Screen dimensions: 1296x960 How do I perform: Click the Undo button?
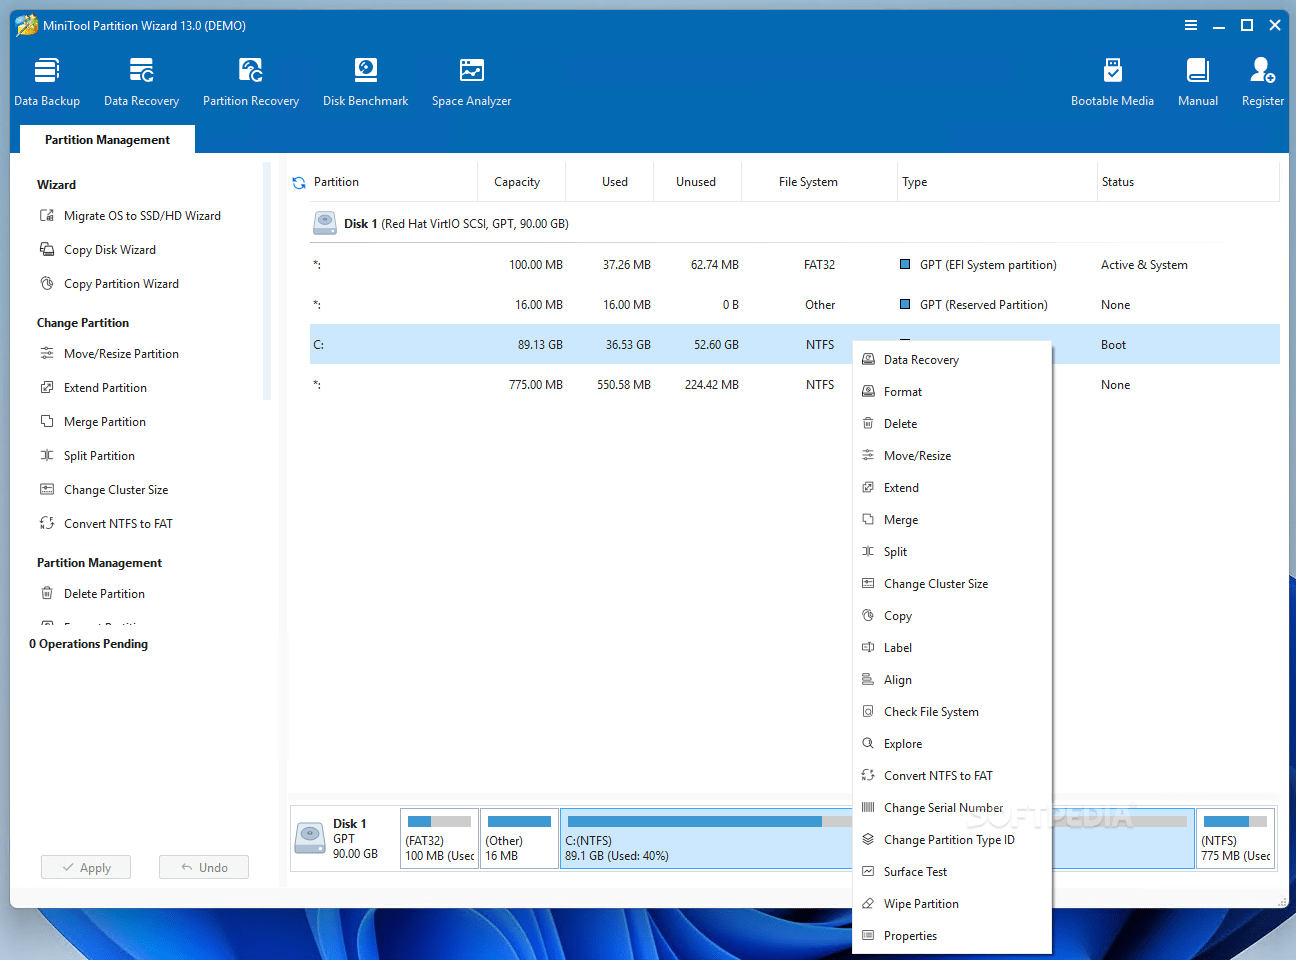click(x=204, y=867)
